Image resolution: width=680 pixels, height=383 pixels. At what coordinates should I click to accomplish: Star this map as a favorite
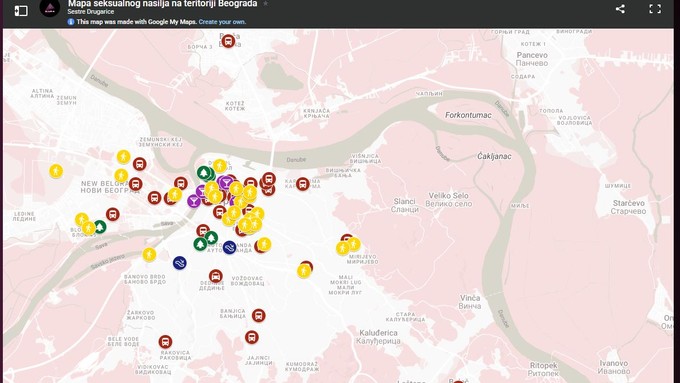(x=265, y=3)
